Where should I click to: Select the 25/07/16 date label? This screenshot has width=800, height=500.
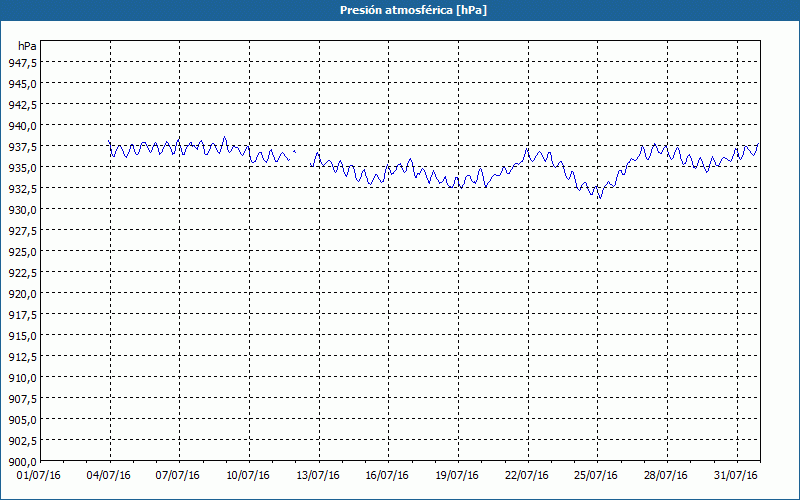(596, 476)
